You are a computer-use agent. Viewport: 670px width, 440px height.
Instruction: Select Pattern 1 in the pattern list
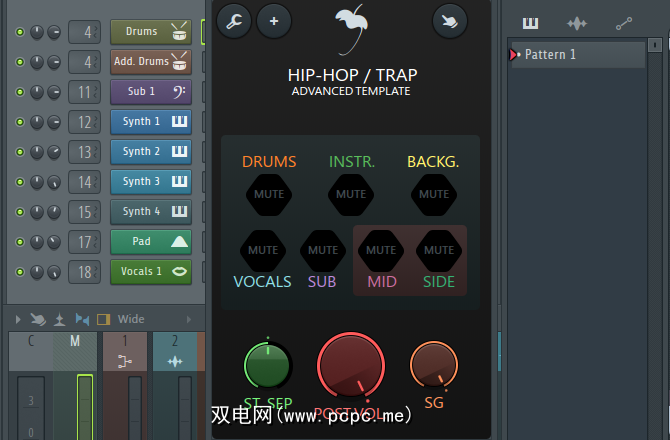pyautogui.click(x=578, y=55)
